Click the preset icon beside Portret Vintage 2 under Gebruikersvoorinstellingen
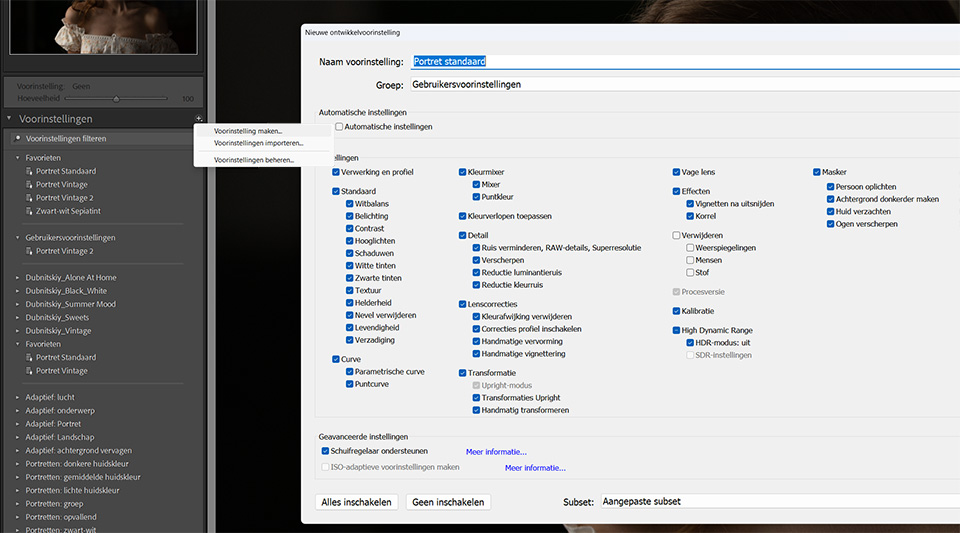Image resolution: width=960 pixels, height=533 pixels. pyautogui.click(x=30, y=251)
